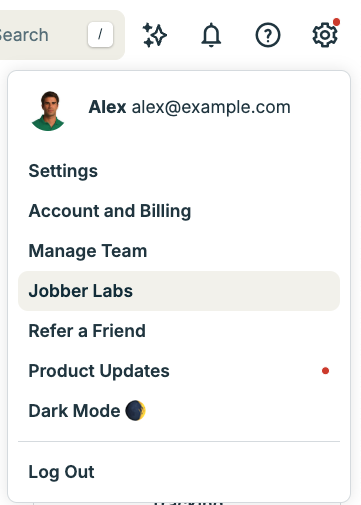Open the sparkle AI assistant icon

click(x=155, y=35)
